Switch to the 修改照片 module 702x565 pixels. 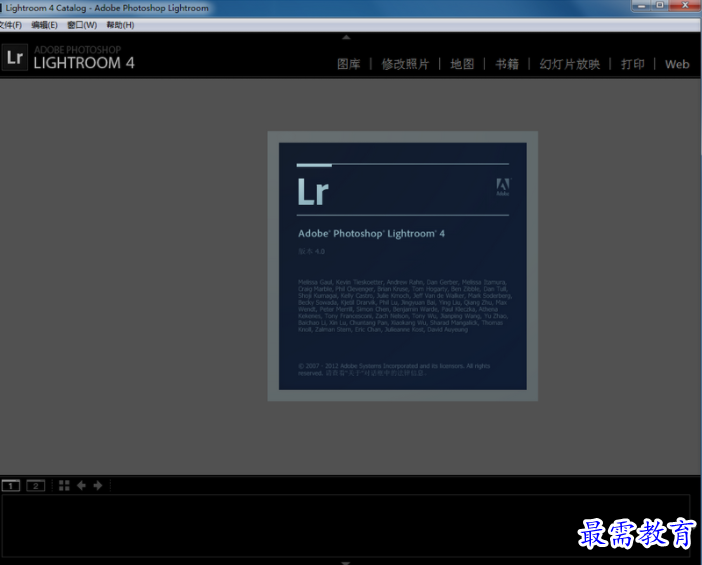pyautogui.click(x=405, y=64)
